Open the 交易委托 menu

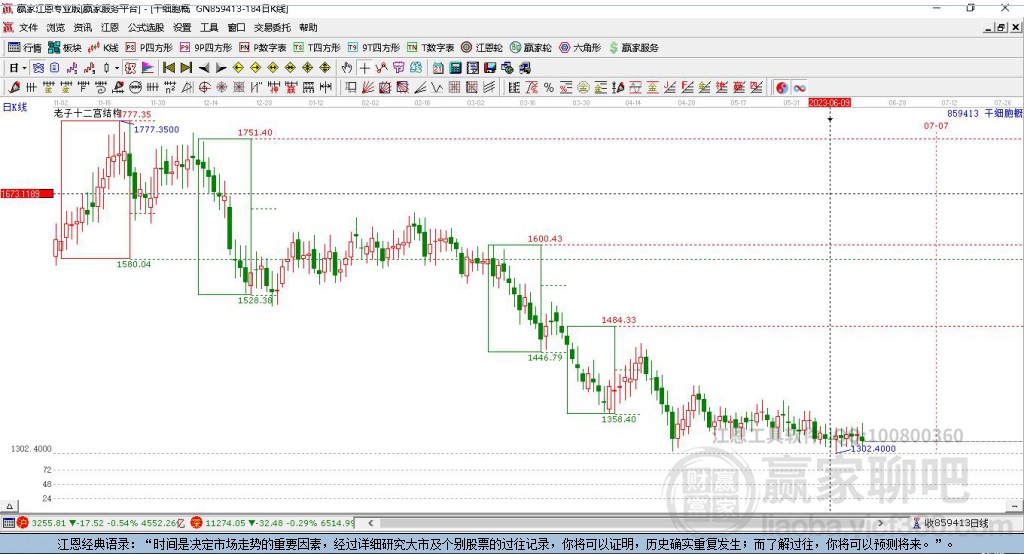(x=272, y=27)
